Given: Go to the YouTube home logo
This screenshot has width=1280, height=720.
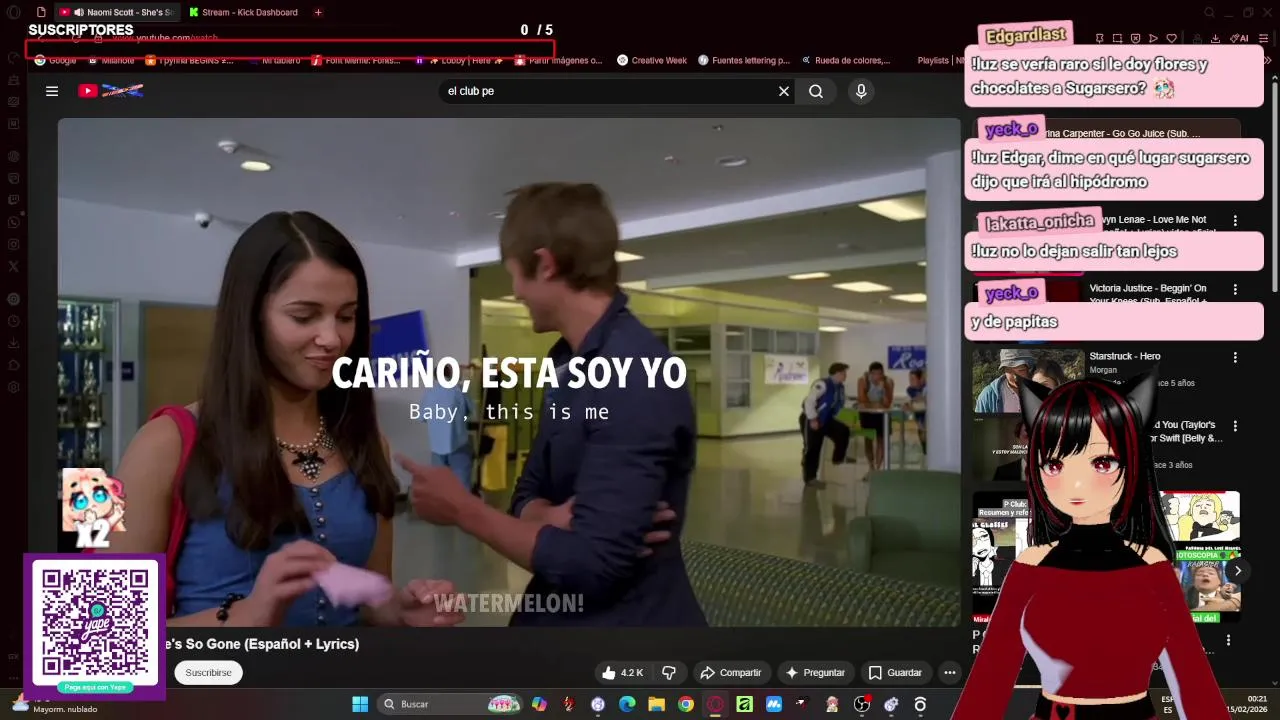Looking at the screenshot, I should pyautogui.click(x=110, y=91).
